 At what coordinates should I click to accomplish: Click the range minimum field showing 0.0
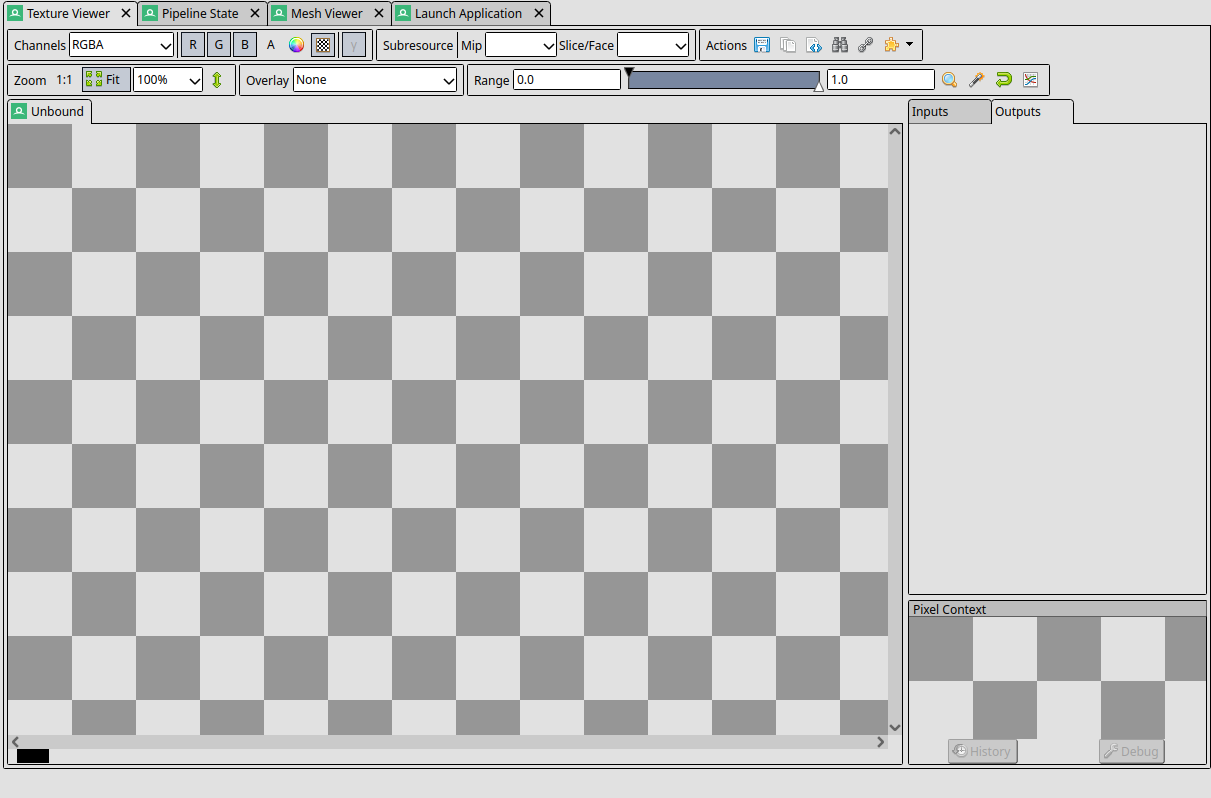566,80
